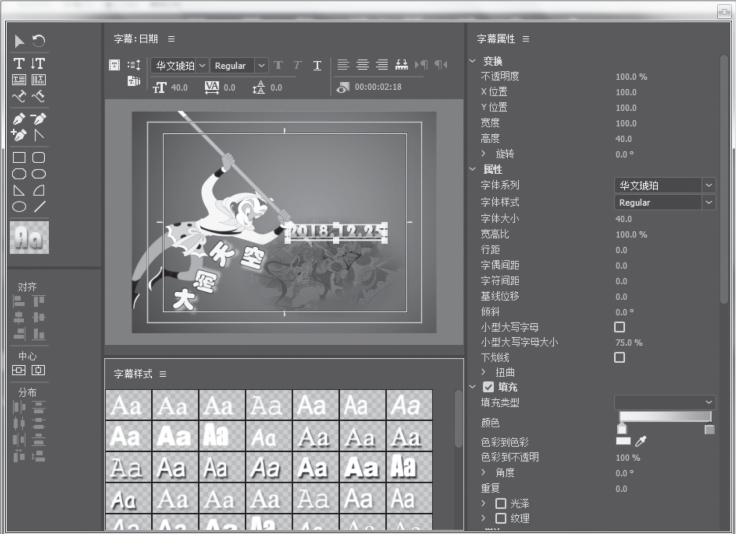
Task: Select the Selection arrow tool
Action: tap(19, 41)
